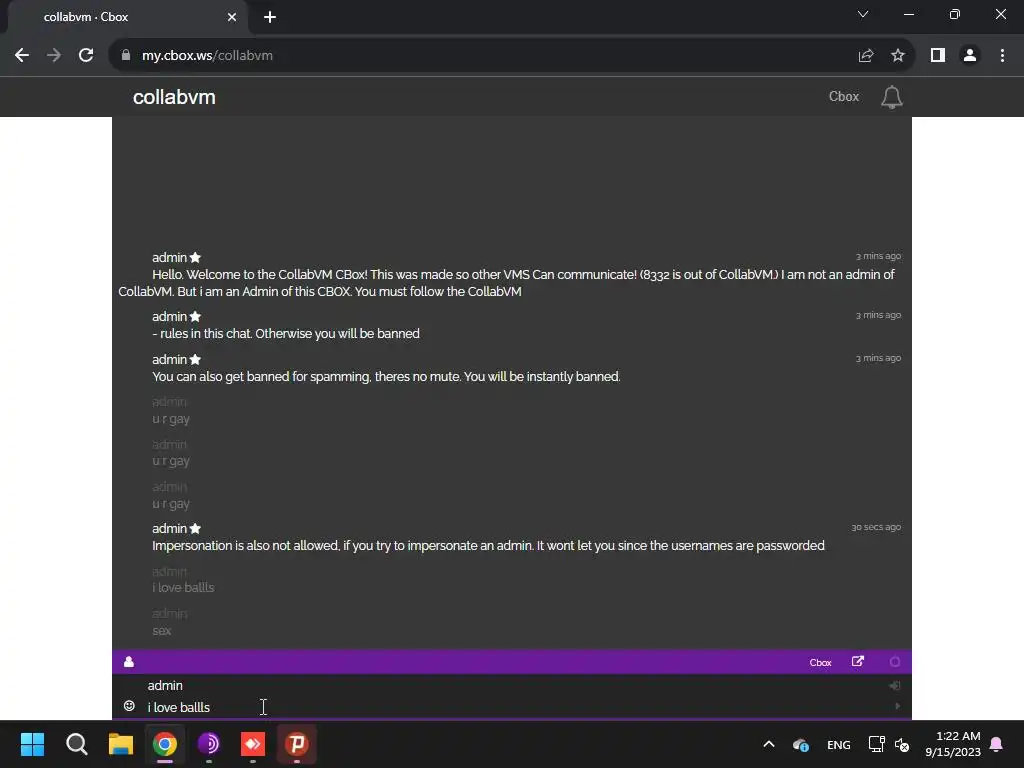Open the Chrome side panel
1024x768 pixels.
tap(938, 56)
